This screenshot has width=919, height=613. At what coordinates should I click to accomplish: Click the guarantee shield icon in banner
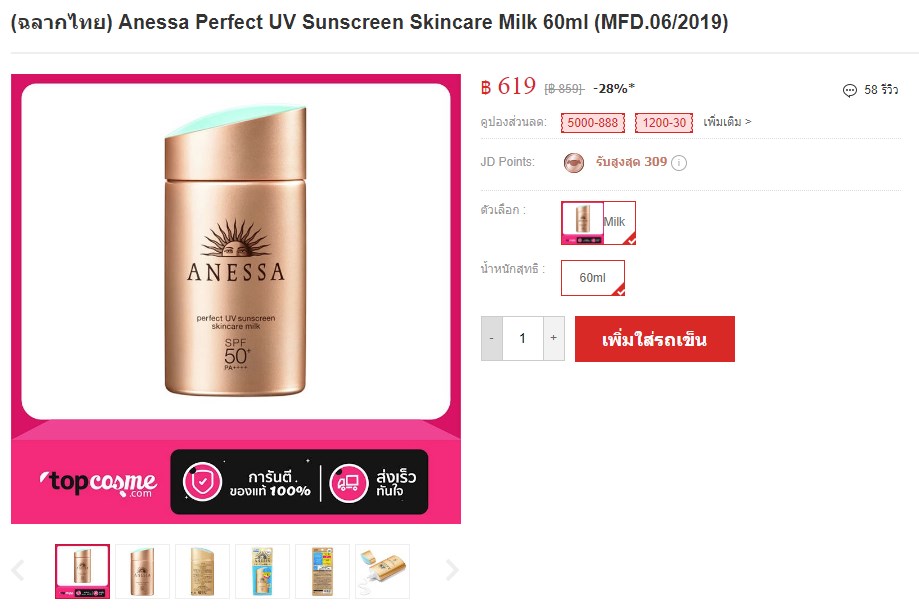tap(202, 482)
